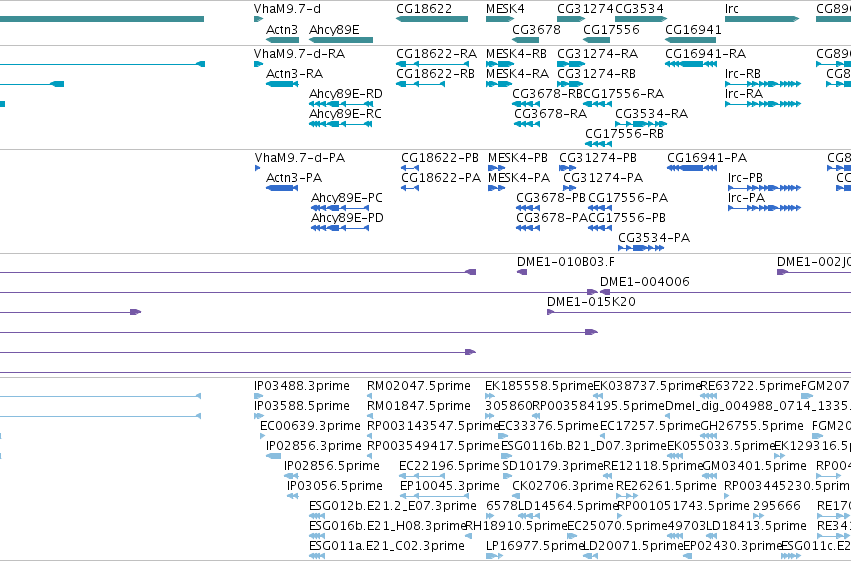Viewport: 851px width, 561px height.
Task: Select the RM02047.5prime EST
Action: click(x=370, y=396)
